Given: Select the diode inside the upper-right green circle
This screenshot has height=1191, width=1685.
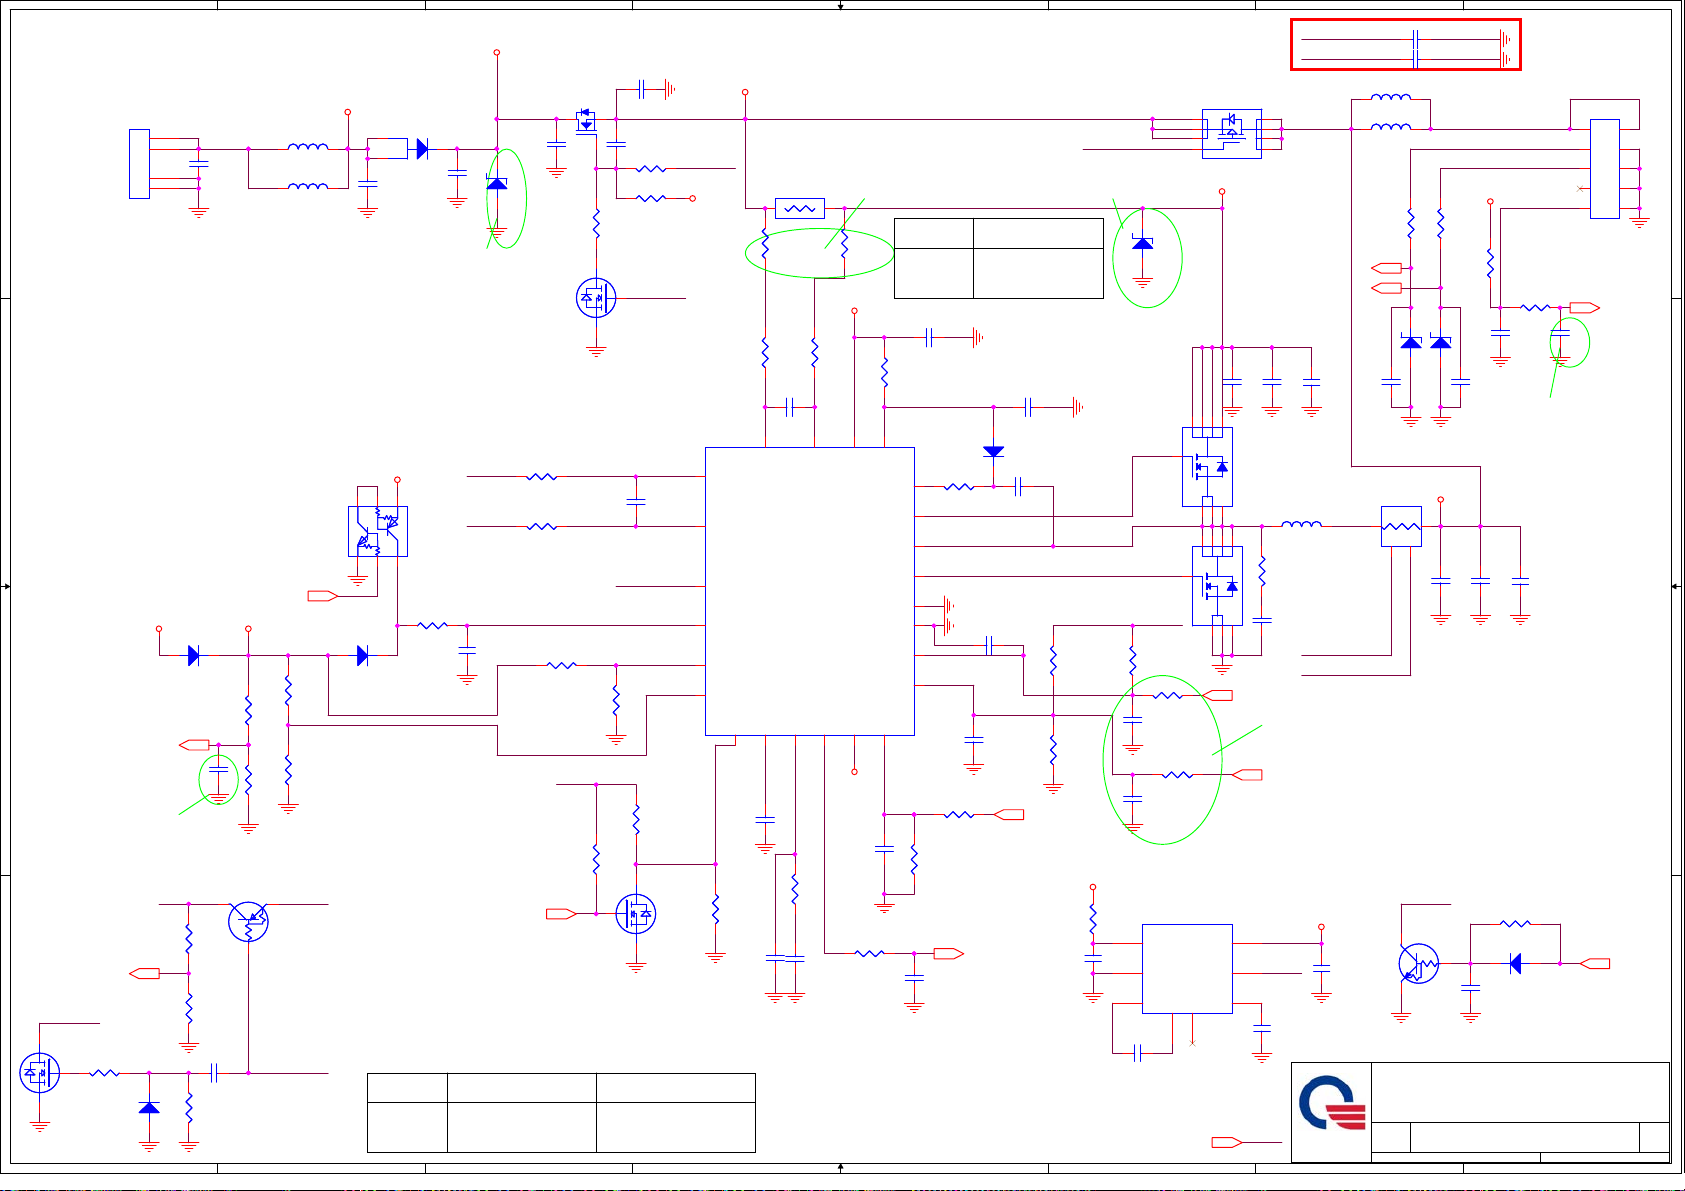Looking at the screenshot, I should (1142, 243).
